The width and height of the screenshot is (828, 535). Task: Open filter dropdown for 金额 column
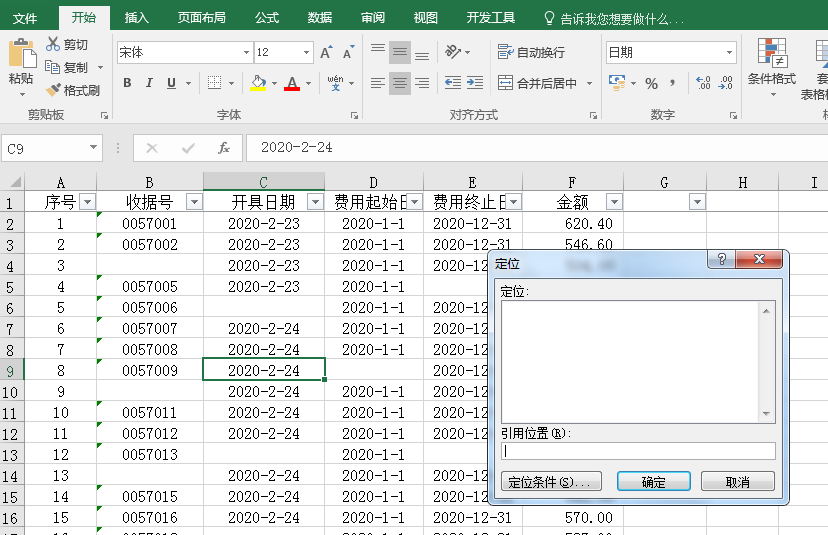pyautogui.click(x=614, y=202)
